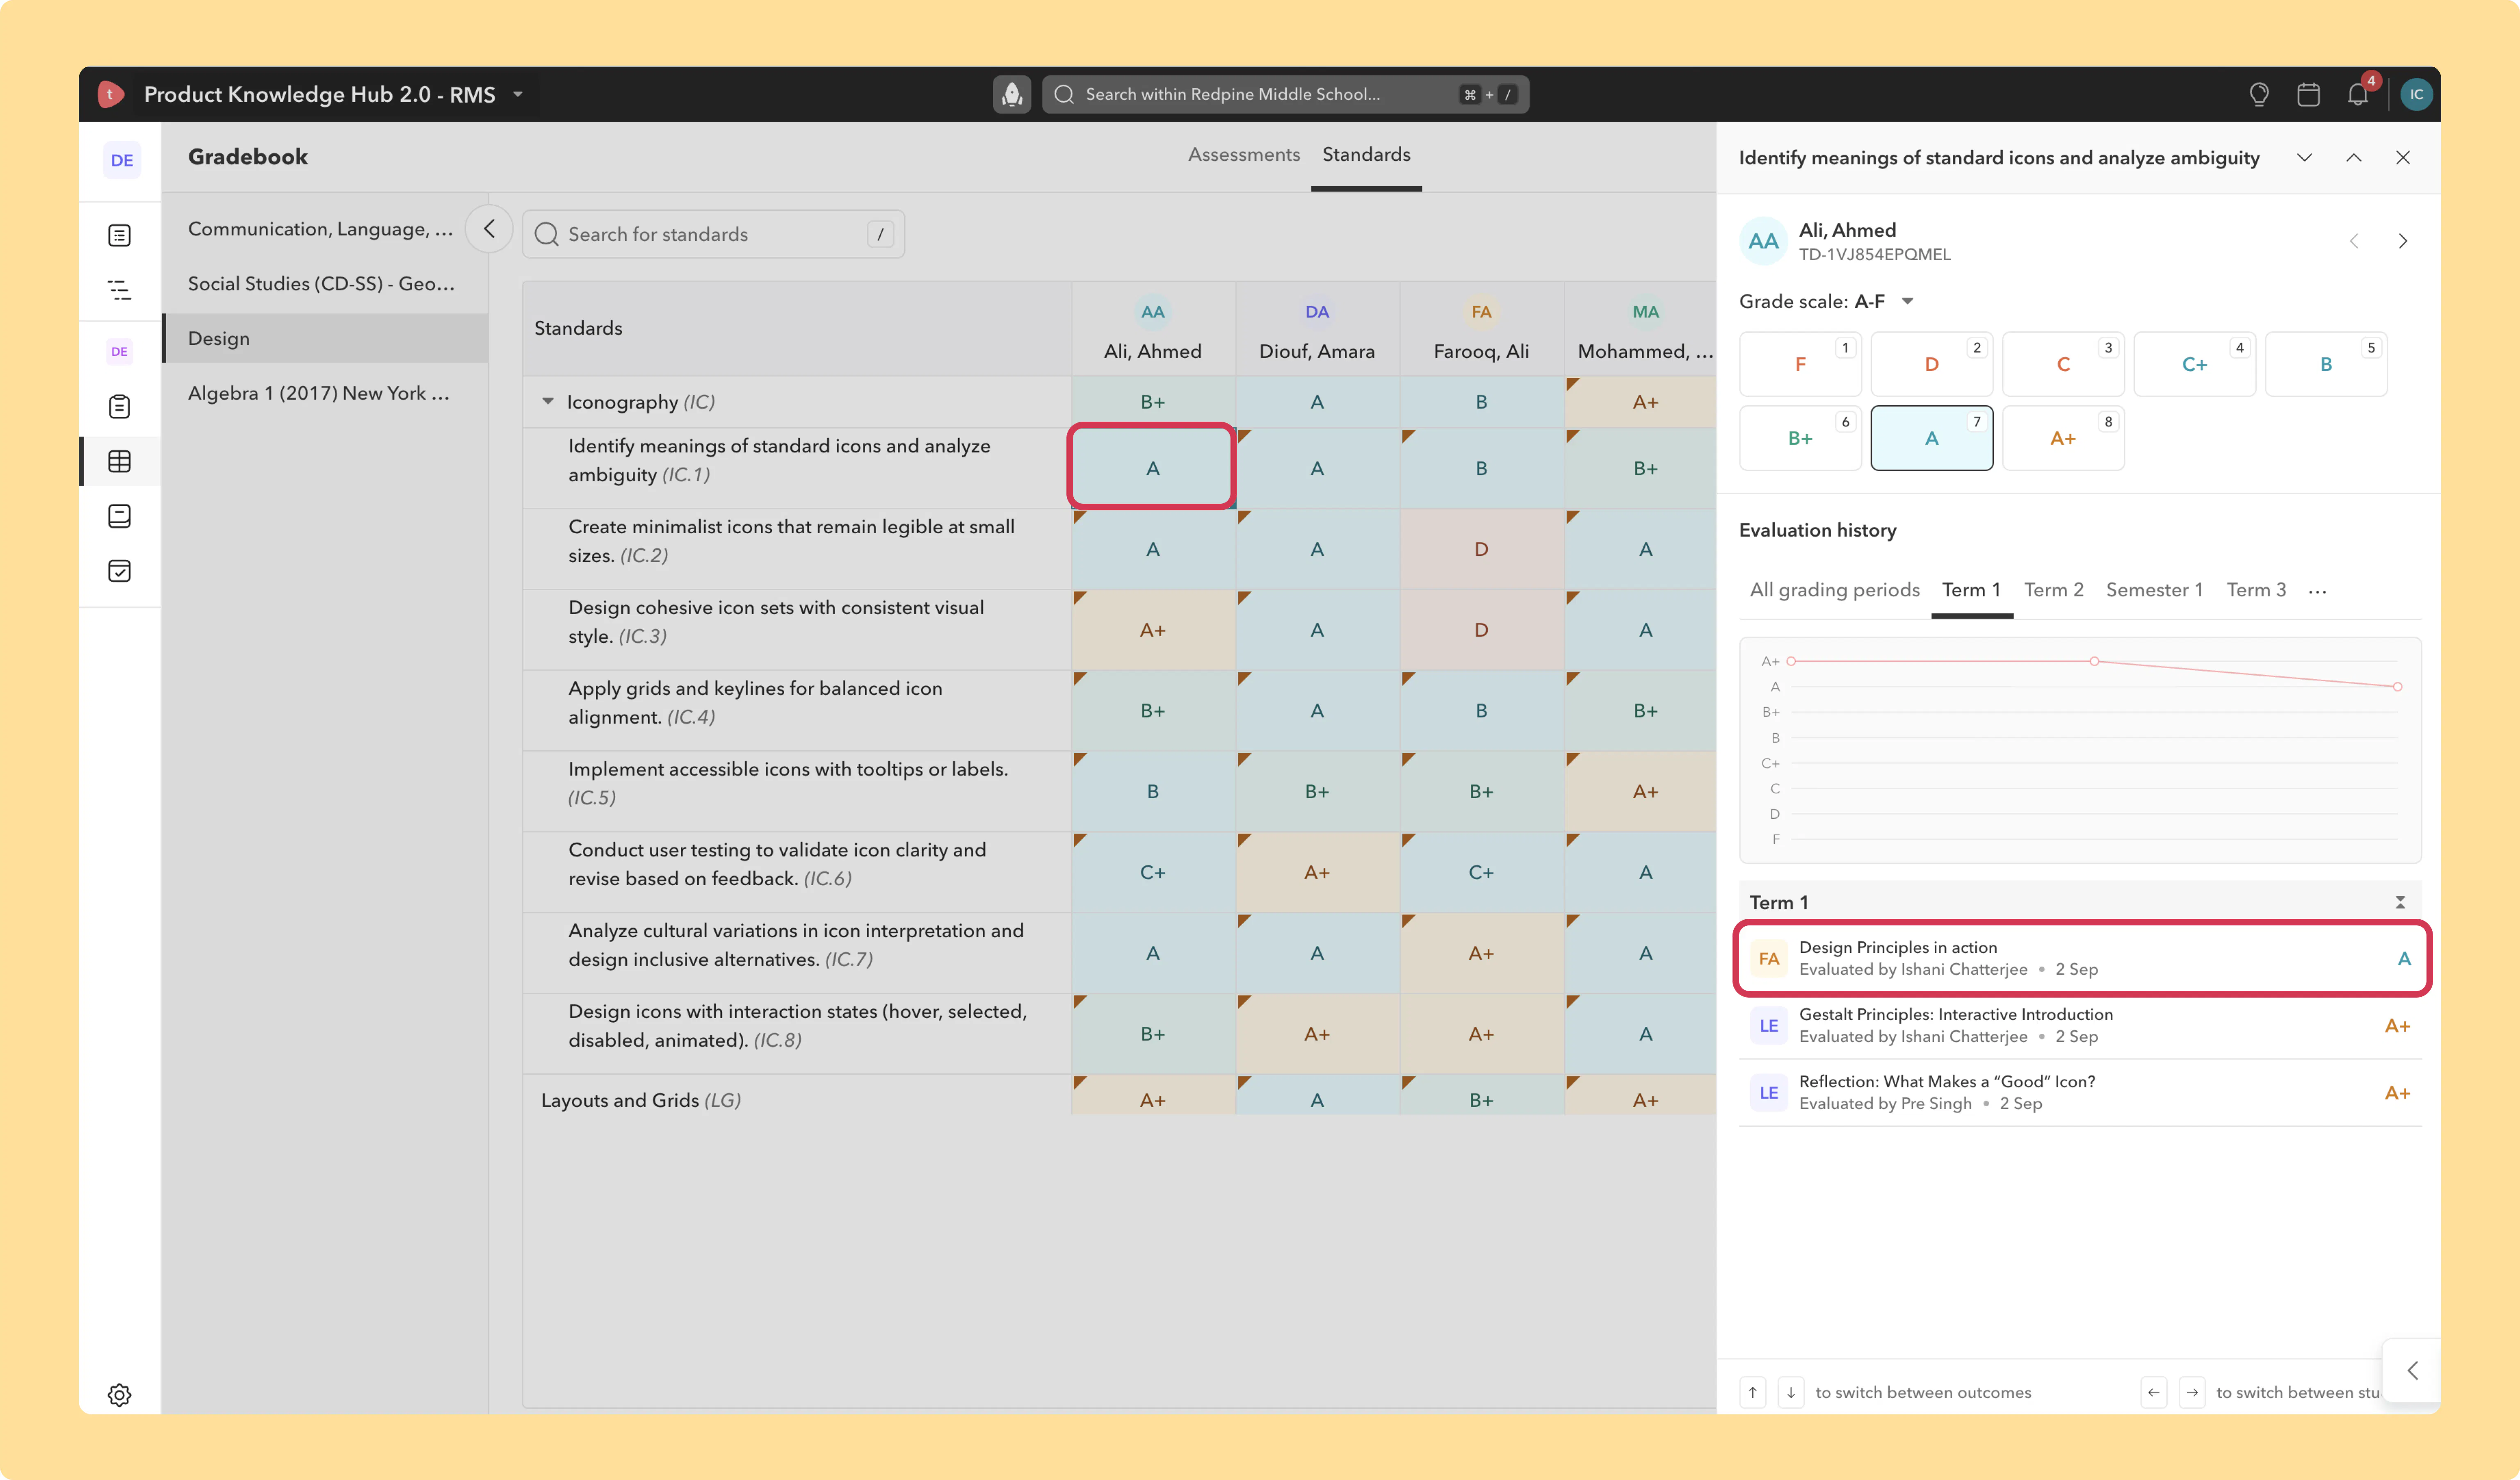
Task: Show more grading period tabs
Action: pyautogui.click(x=2317, y=591)
